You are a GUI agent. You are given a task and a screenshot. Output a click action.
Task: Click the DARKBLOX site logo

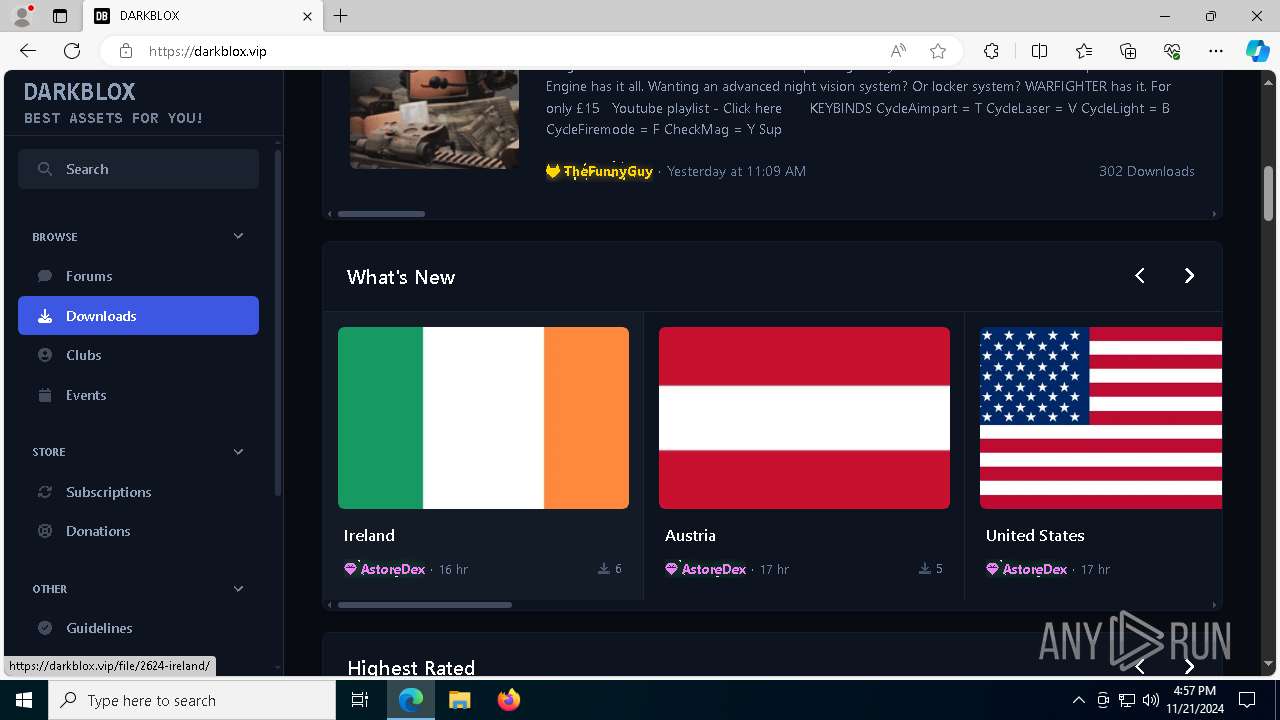[79, 92]
